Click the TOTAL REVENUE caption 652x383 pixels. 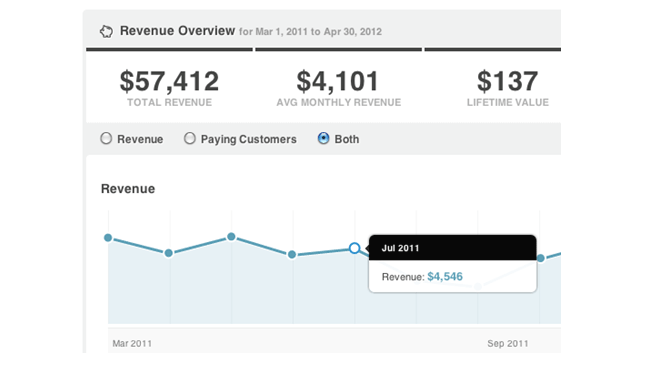[x=170, y=102]
